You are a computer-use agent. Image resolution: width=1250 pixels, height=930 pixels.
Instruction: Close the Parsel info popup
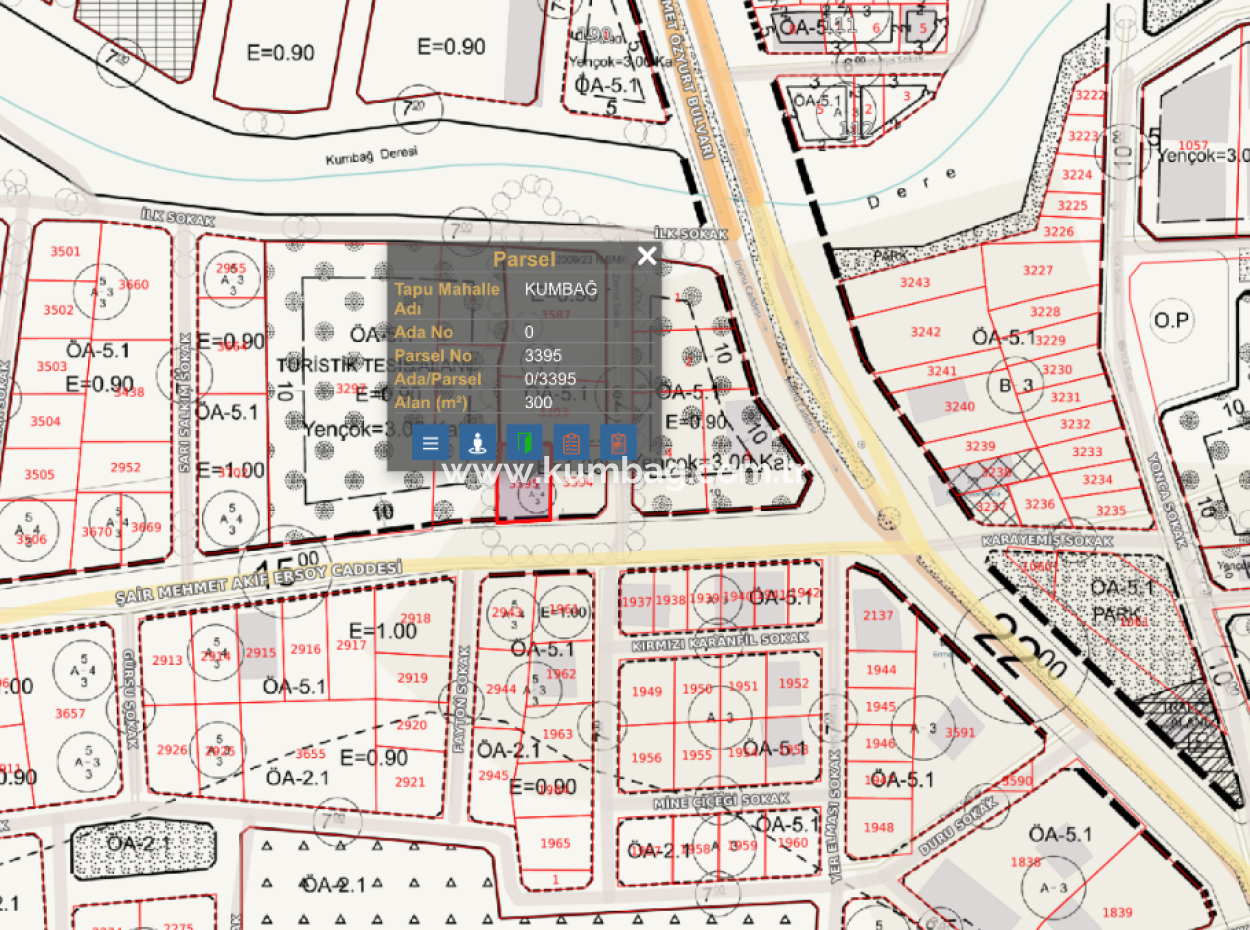646,256
